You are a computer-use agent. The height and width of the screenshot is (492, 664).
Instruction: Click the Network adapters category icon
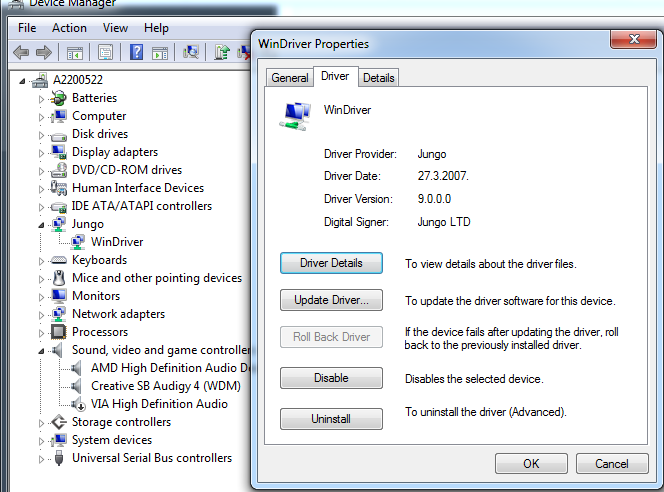click(58, 314)
